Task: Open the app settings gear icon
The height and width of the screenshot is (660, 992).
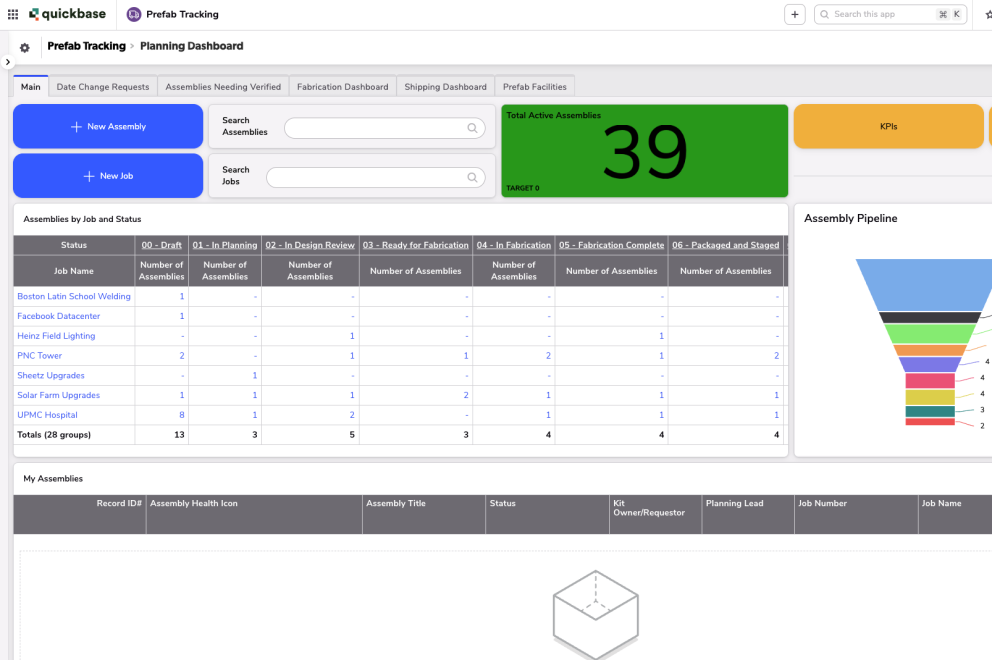Action: (24, 46)
